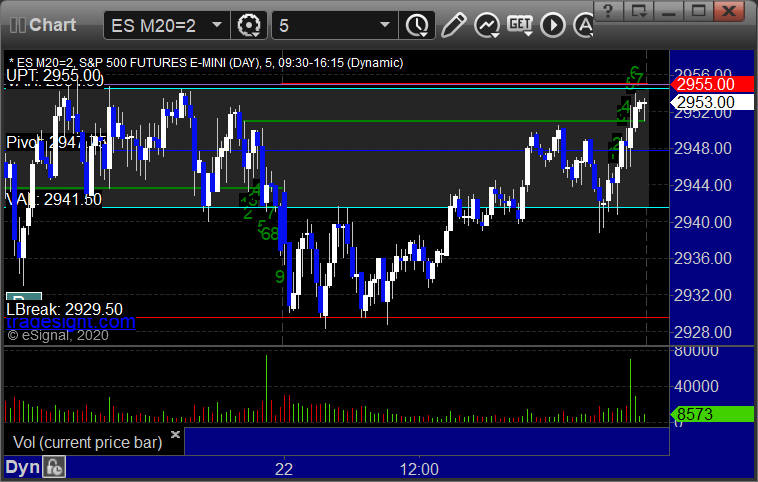Click the © eSignal, 2020 copyright text
Screen dimensions: 758x482
click(58, 335)
